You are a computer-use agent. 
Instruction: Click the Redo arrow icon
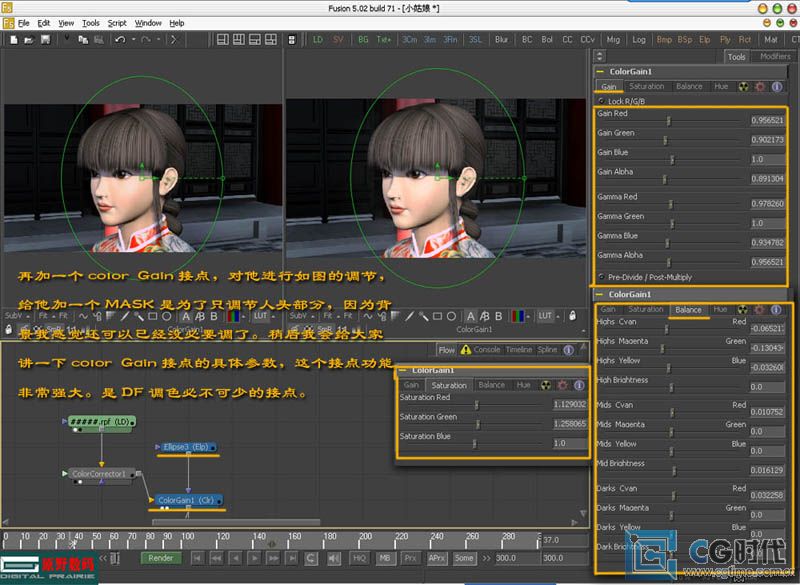coord(146,40)
